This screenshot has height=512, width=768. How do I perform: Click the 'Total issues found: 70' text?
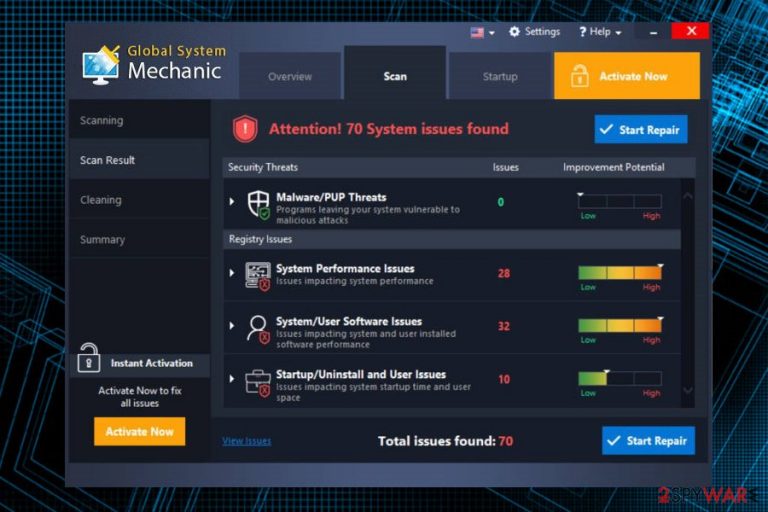445,441
